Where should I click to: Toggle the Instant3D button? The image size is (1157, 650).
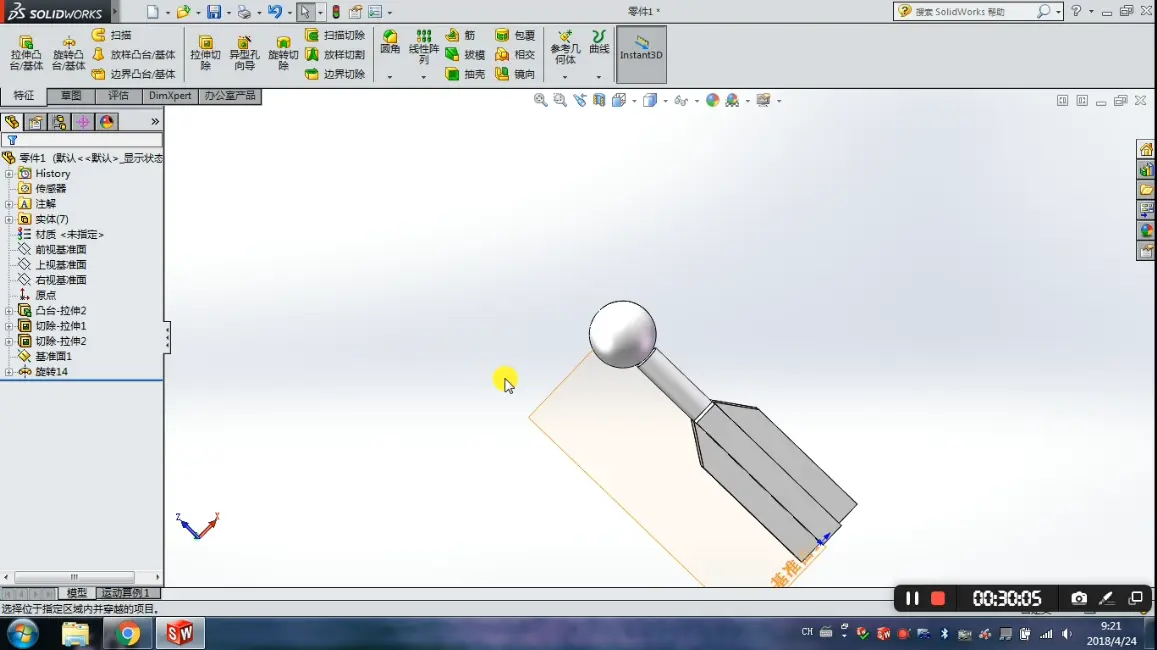(641, 54)
